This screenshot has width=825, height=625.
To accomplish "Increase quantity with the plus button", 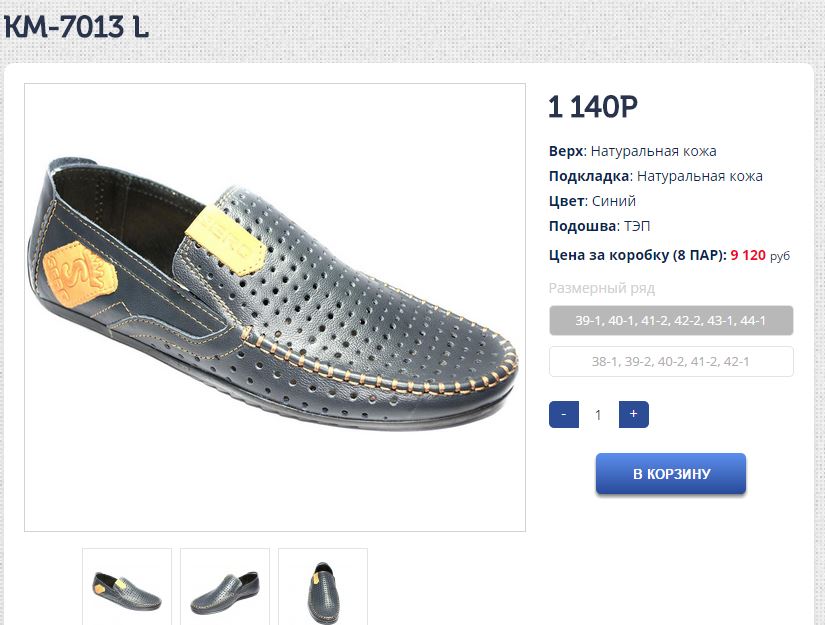I will (x=633, y=414).
